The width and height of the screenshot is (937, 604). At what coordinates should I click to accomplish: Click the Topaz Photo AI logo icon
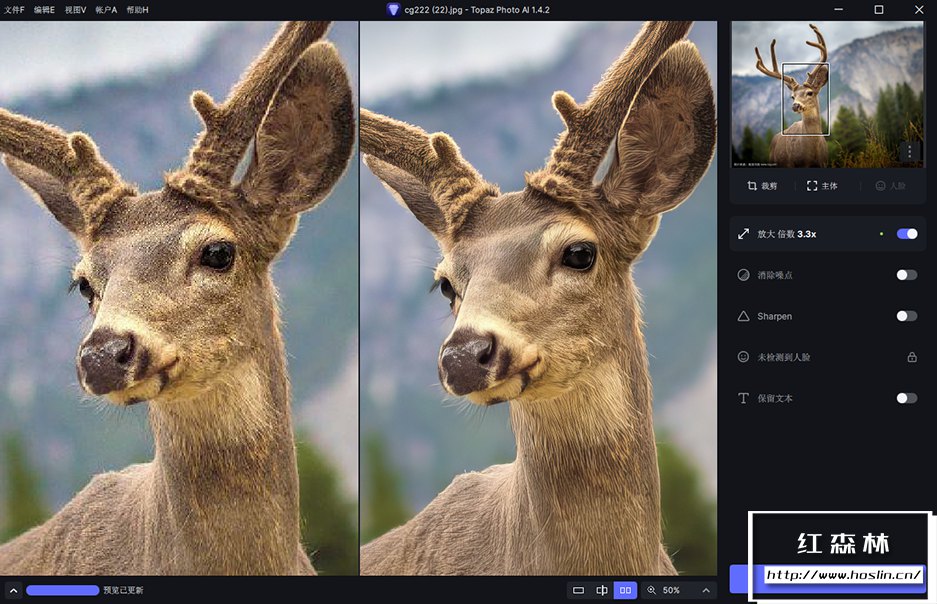[x=393, y=10]
